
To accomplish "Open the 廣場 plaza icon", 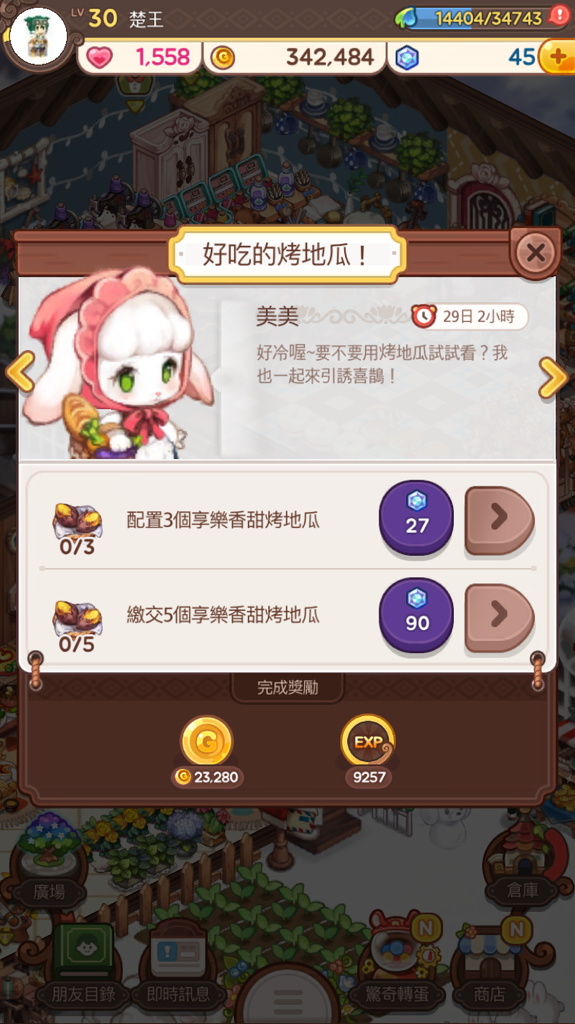I will [x=50, y=856].
